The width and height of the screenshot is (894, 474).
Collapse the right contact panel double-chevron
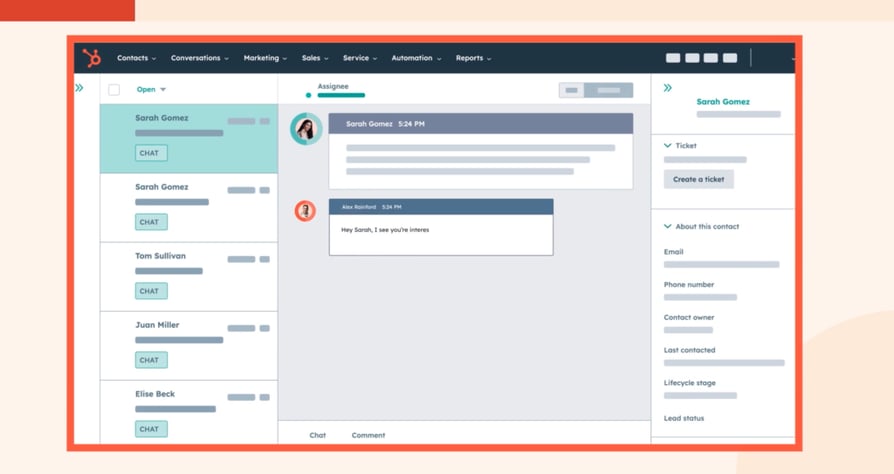668,88
